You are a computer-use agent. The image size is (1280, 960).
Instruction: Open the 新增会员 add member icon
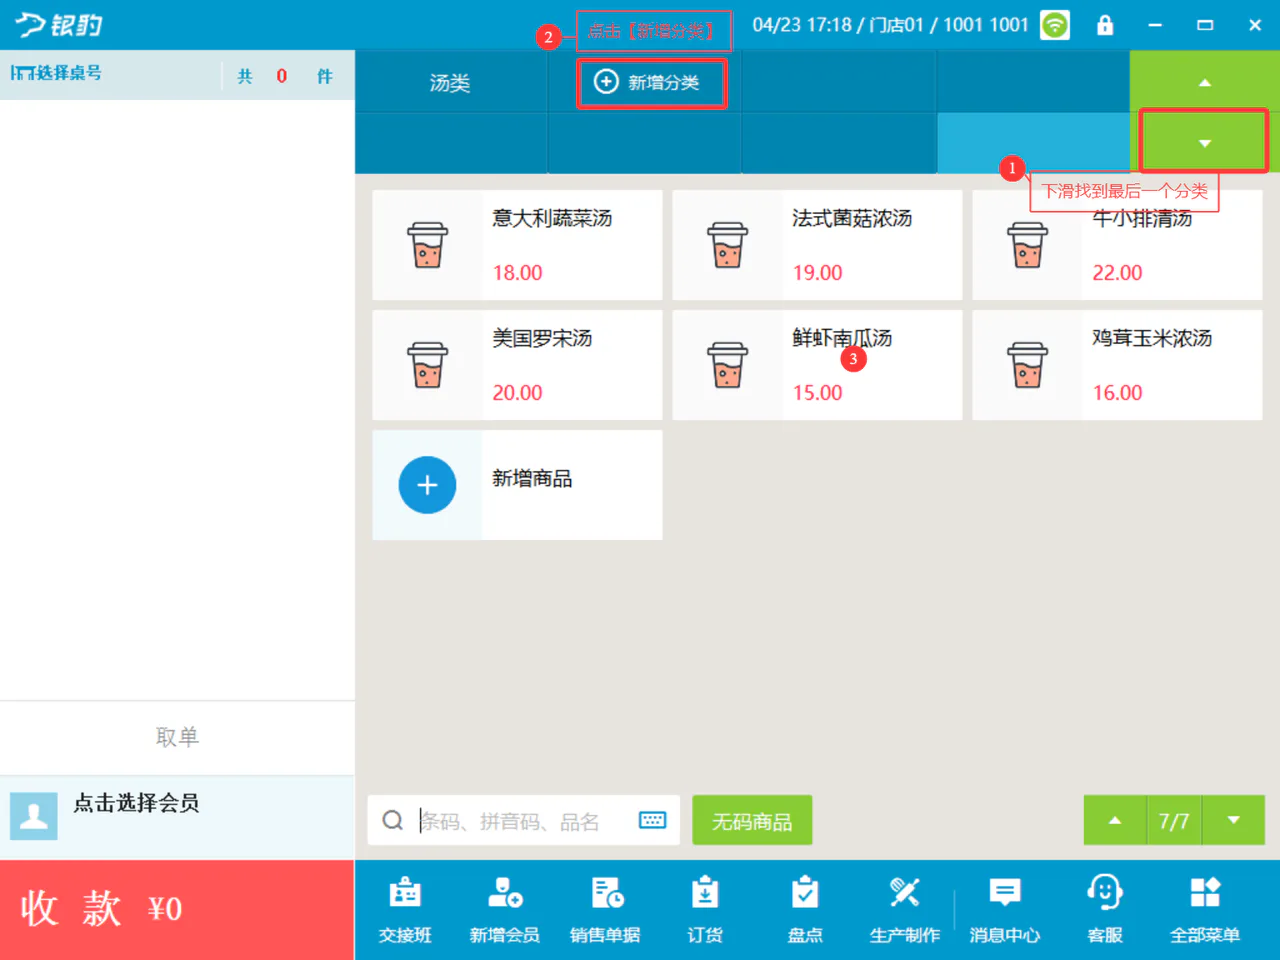[x=505, y=910]
